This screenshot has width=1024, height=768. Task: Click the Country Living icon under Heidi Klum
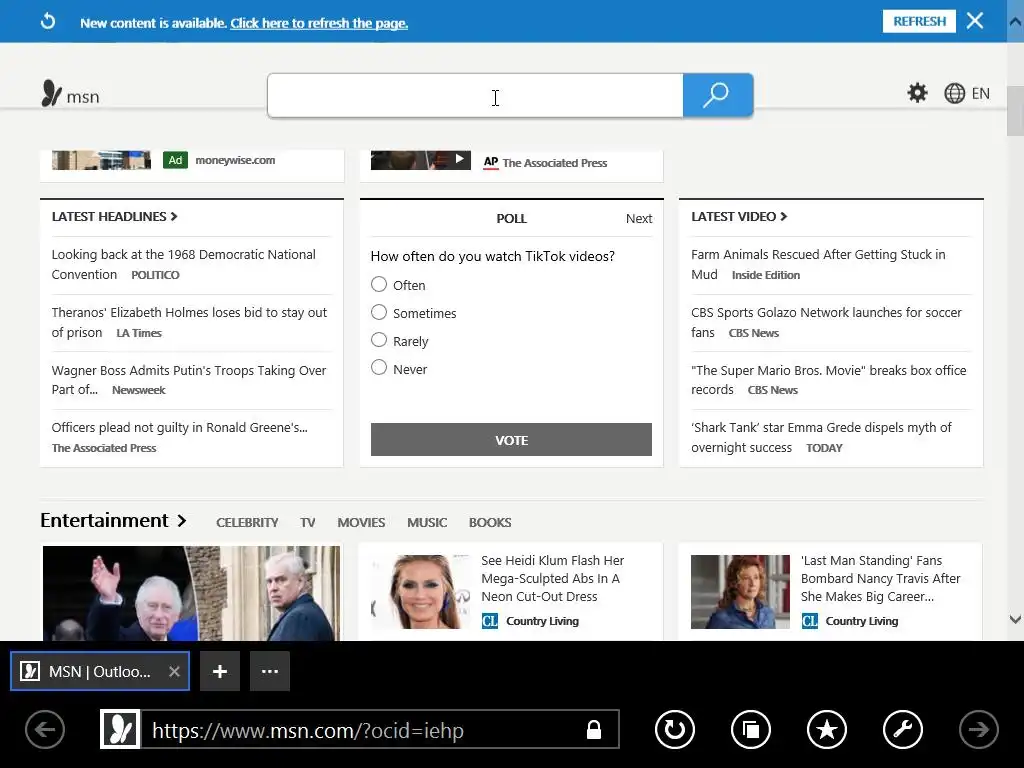(x=490, y=621)
